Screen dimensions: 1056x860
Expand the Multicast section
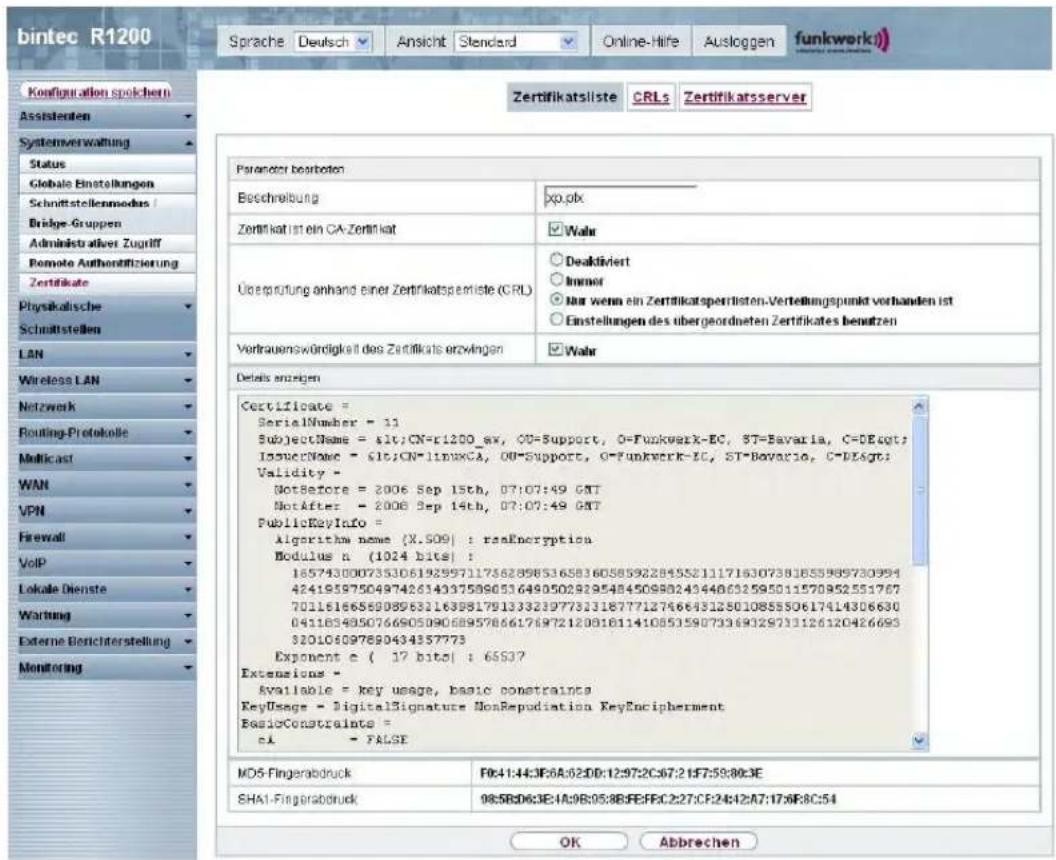pos(103,459)
